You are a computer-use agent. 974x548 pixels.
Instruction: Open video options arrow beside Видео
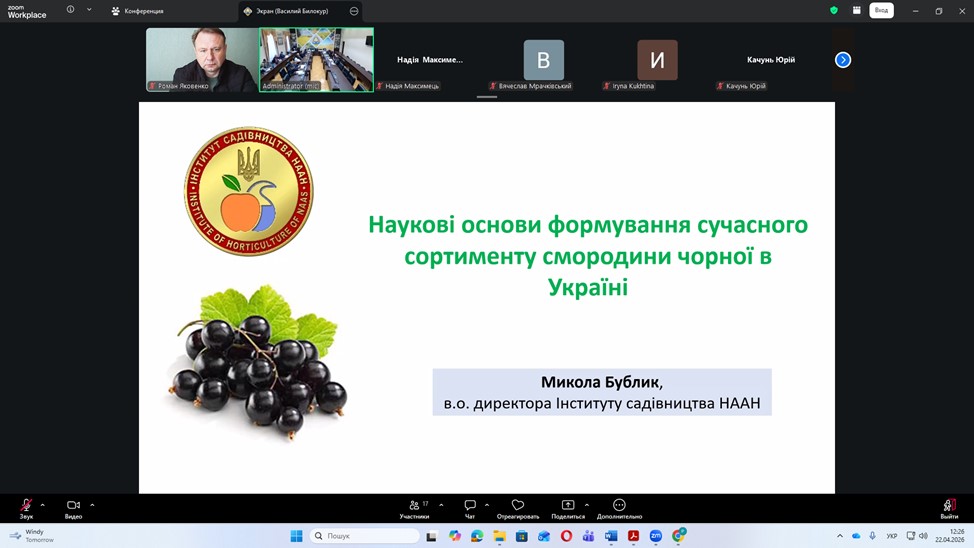click(x=92, y=504)
